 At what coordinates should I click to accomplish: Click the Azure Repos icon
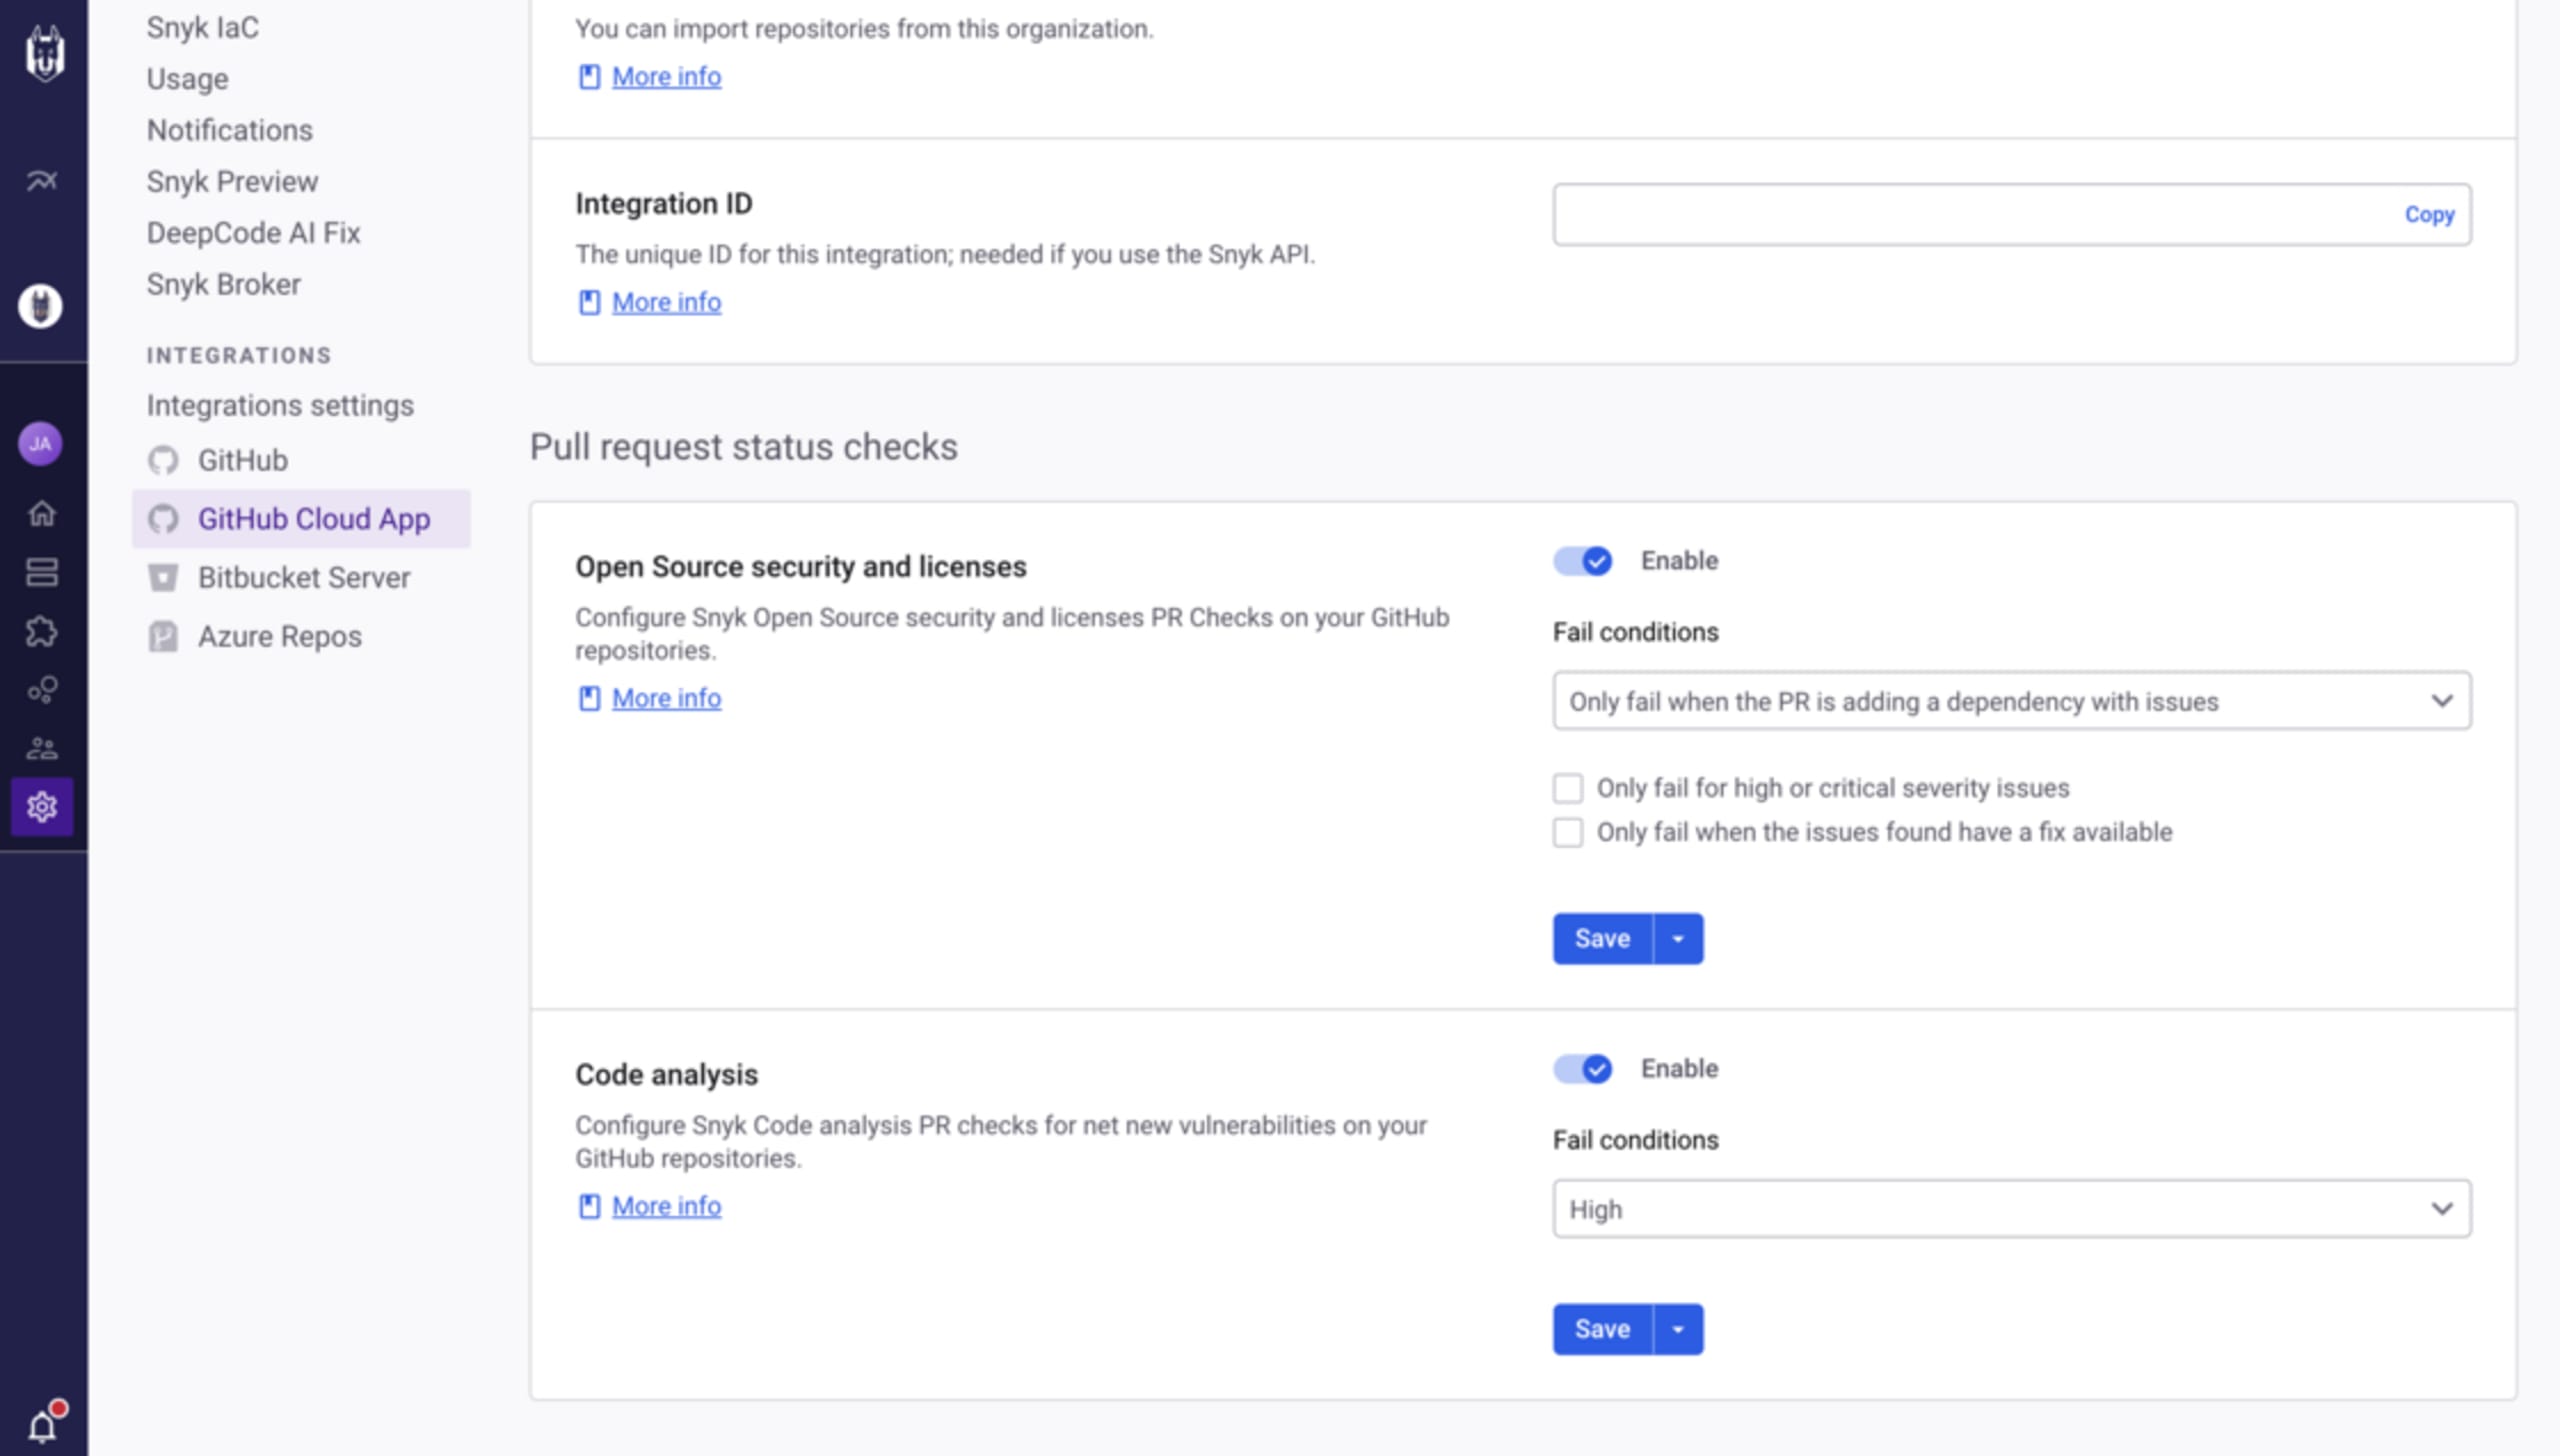coord(163,637)
